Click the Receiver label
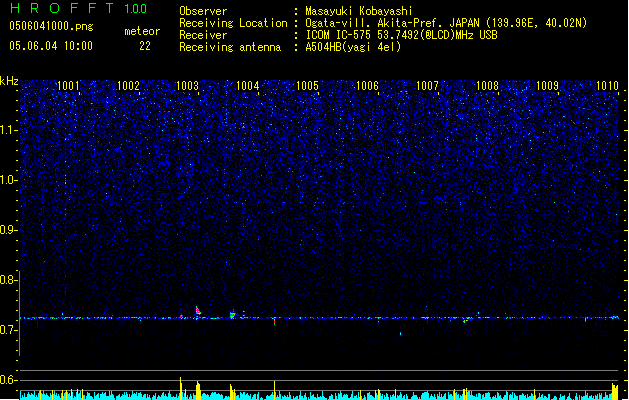Screen dimensions: 629x400 click(x=203, y=35)
